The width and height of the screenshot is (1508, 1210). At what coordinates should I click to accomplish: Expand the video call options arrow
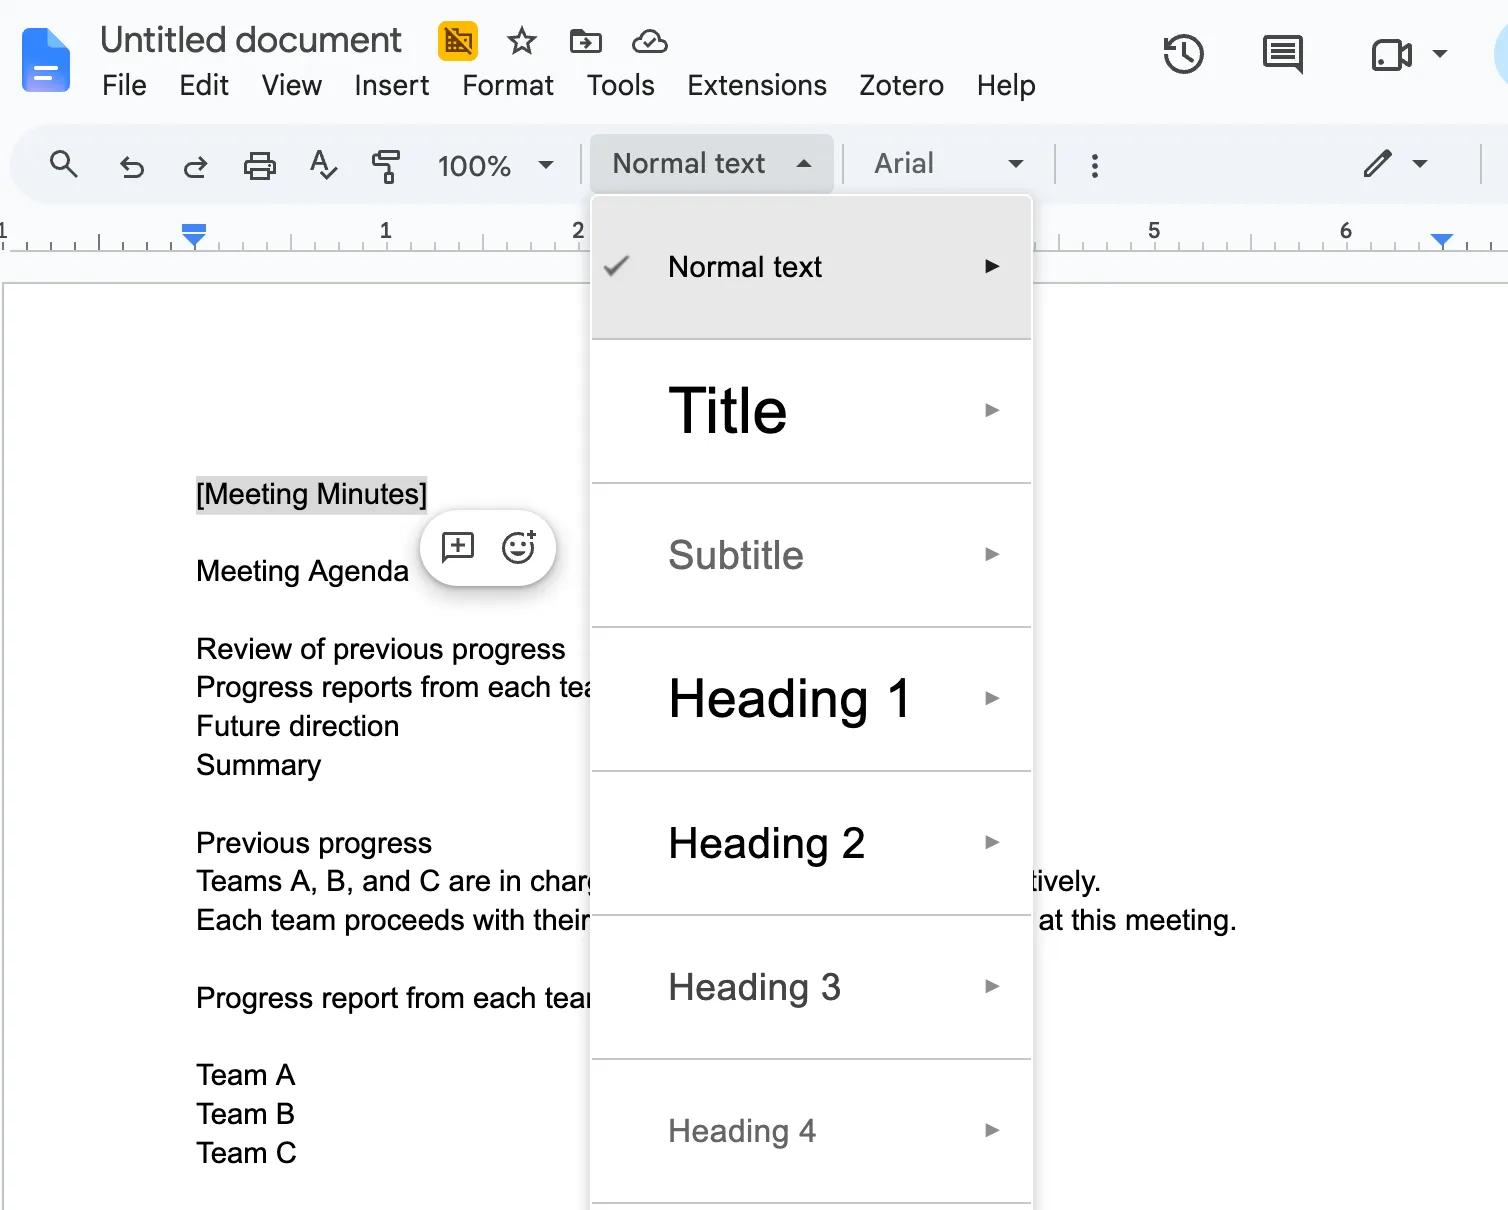click(1440, 54)
